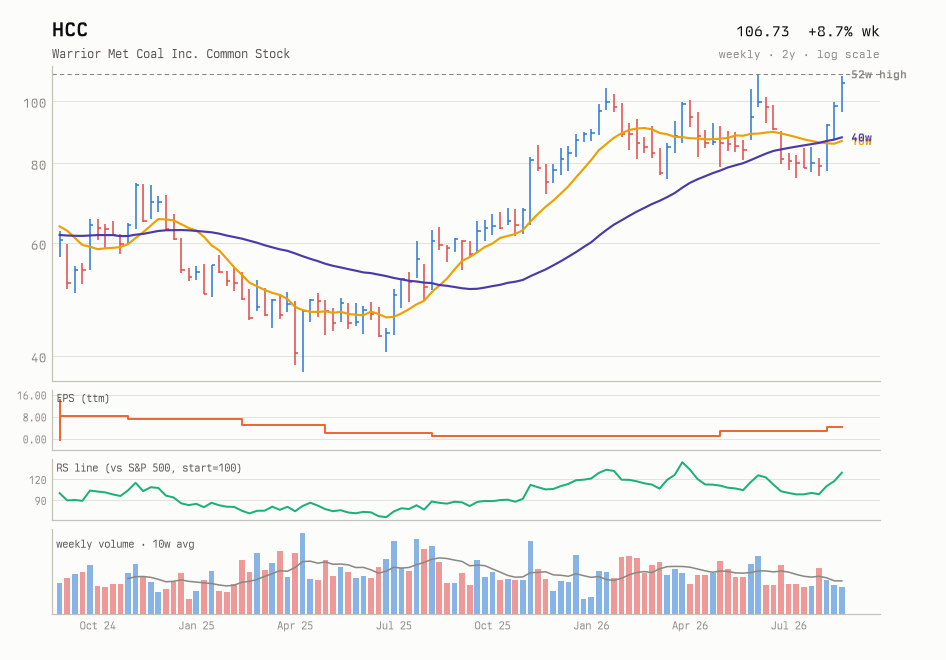Click the EPS (ttm) panel label
Image resolution: width=946 pixels, height=660 pixels.
tap(83, 398)
